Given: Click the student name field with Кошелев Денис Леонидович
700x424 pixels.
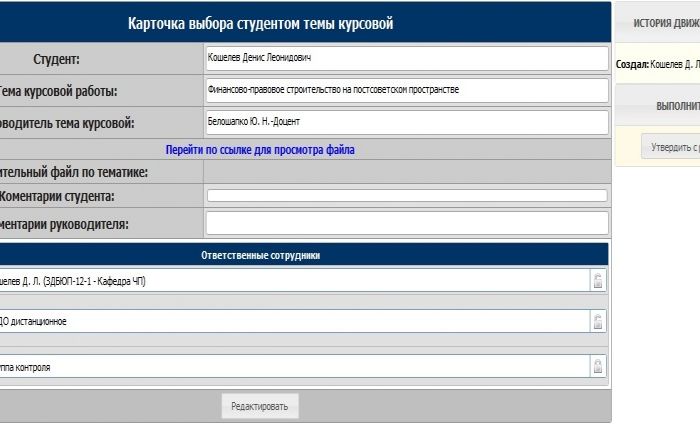Looking at the screenshot, I should pyautogui.click(x=406, y=59).
